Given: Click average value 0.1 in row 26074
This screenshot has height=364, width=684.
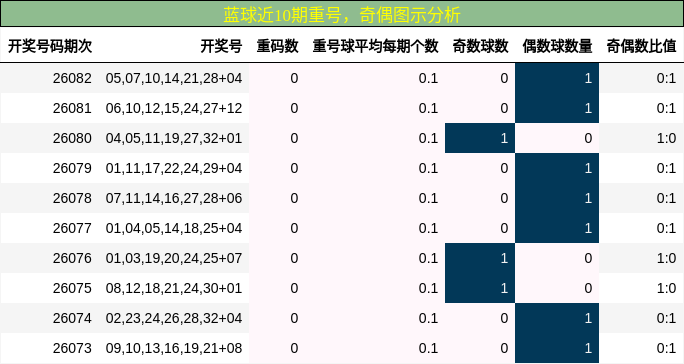Looking at the screenshot, I should [x=428, y=318].
